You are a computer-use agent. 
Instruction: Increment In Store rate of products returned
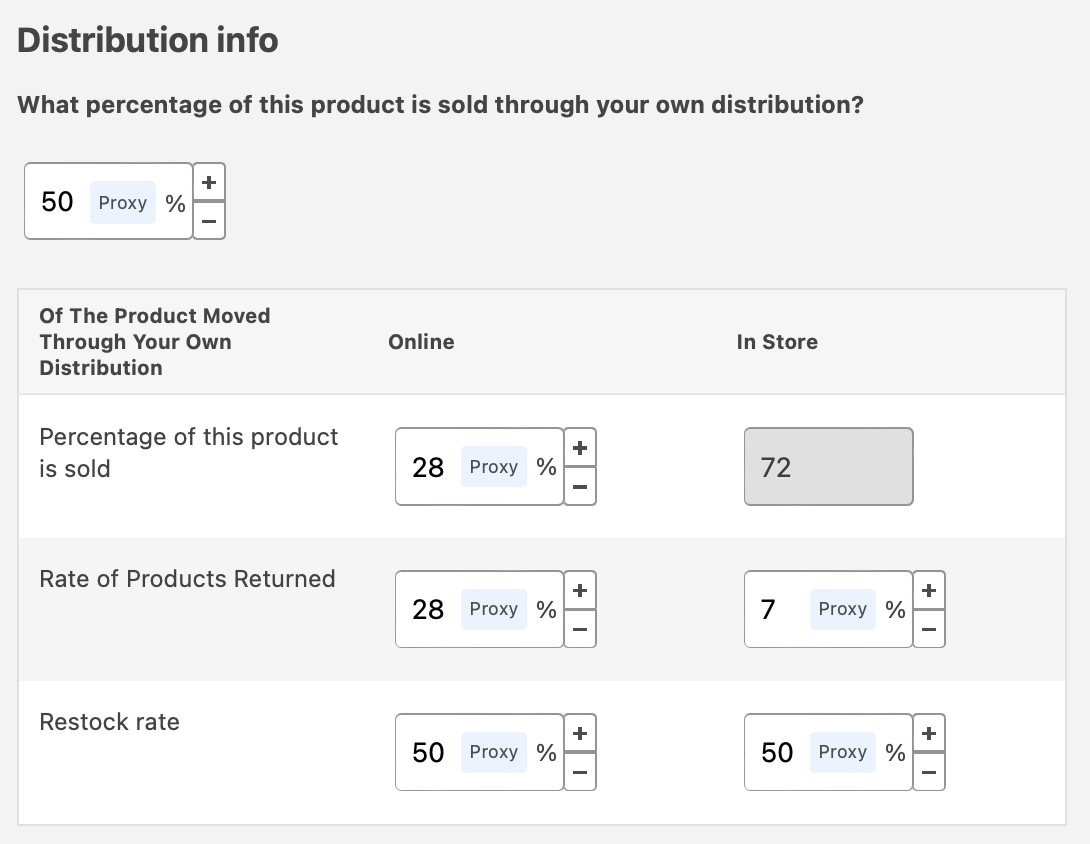[929, 590]
